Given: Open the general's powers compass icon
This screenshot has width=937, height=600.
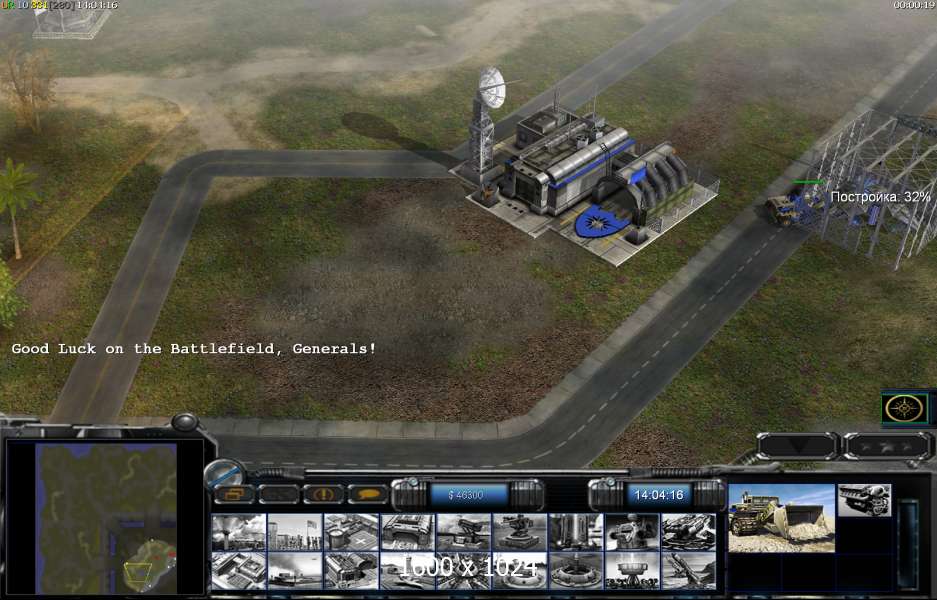Looking at the screenshot, I should click(x=905, y=409).
